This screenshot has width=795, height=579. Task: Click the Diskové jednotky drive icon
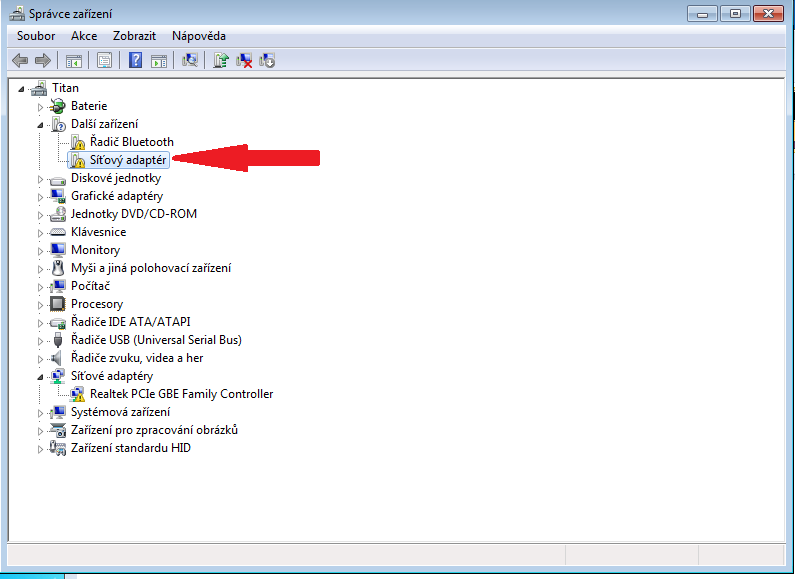coord(58,179)
